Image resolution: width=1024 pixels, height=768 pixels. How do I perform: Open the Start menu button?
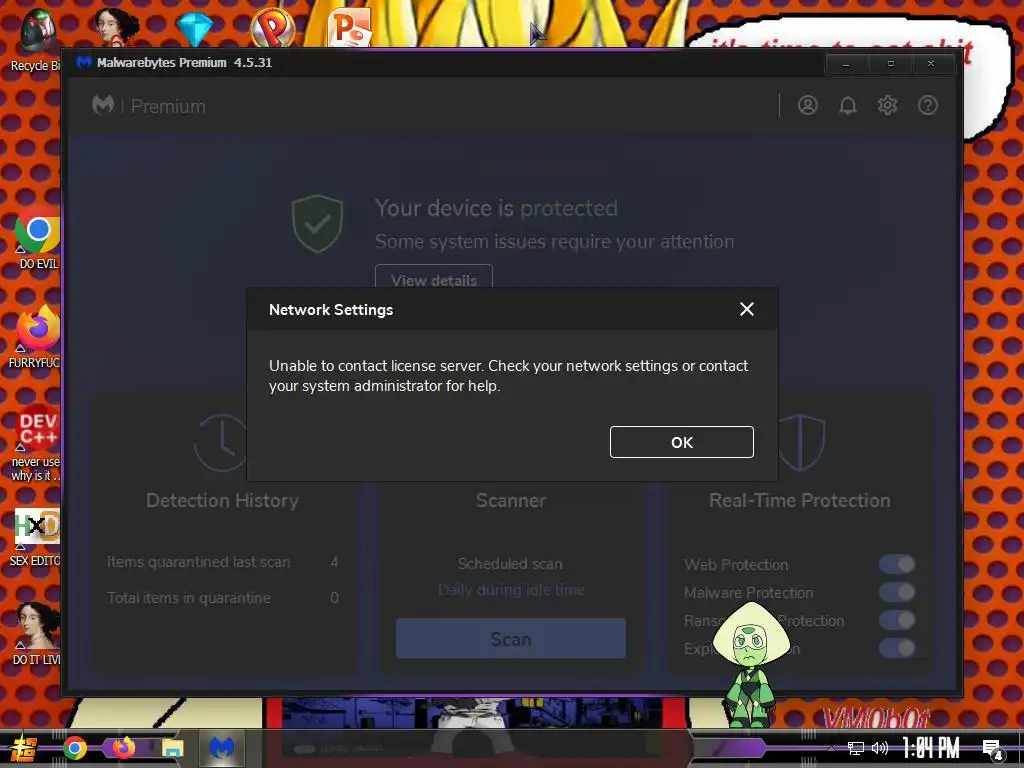tap(23, 748)
